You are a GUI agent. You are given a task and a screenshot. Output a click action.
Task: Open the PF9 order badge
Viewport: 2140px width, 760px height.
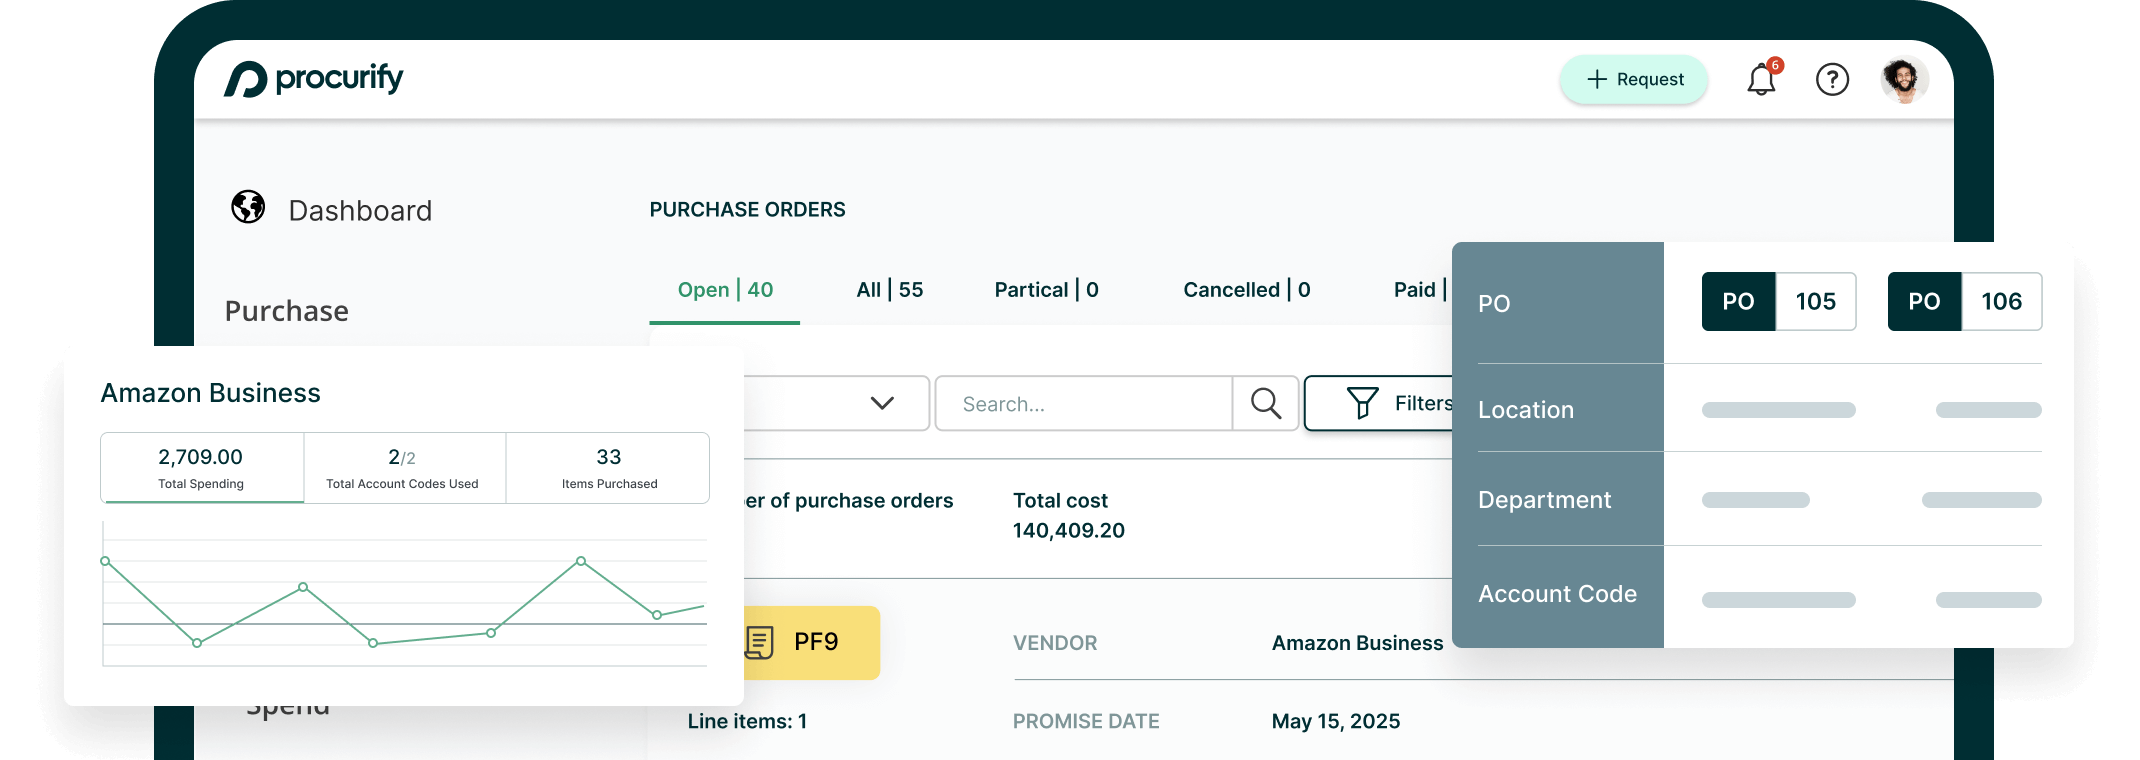coord(812,642)
